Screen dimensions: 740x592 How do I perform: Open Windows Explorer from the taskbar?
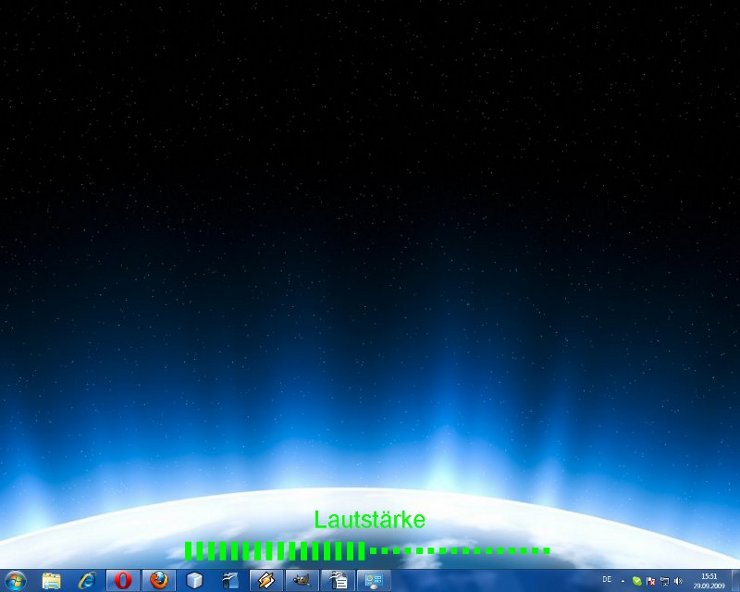tap(51, 580)
